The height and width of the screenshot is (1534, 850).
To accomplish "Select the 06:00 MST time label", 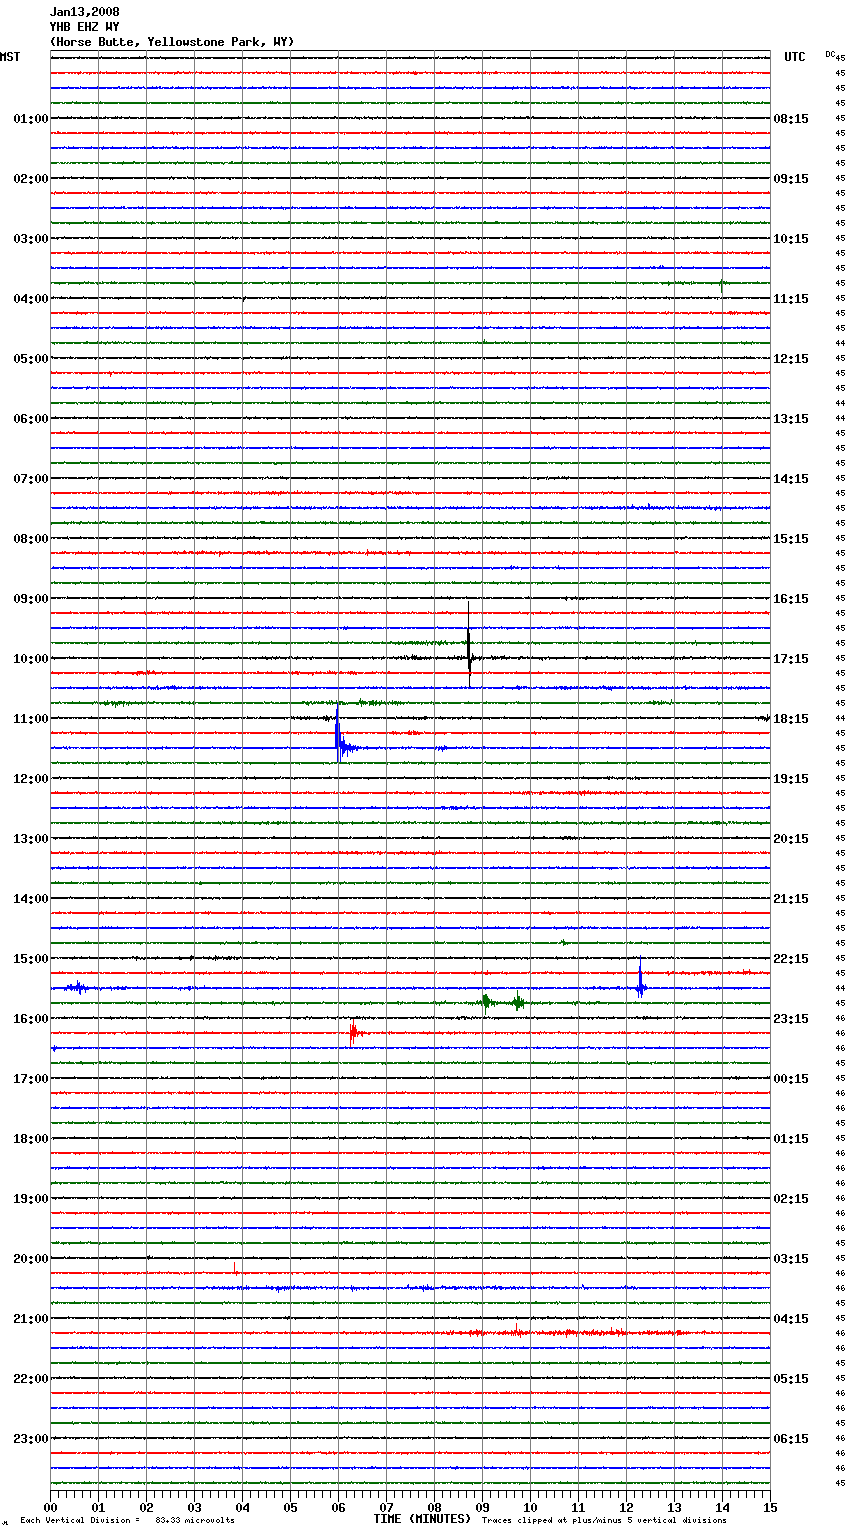I will pyautogui.click(x=31, y=419).
